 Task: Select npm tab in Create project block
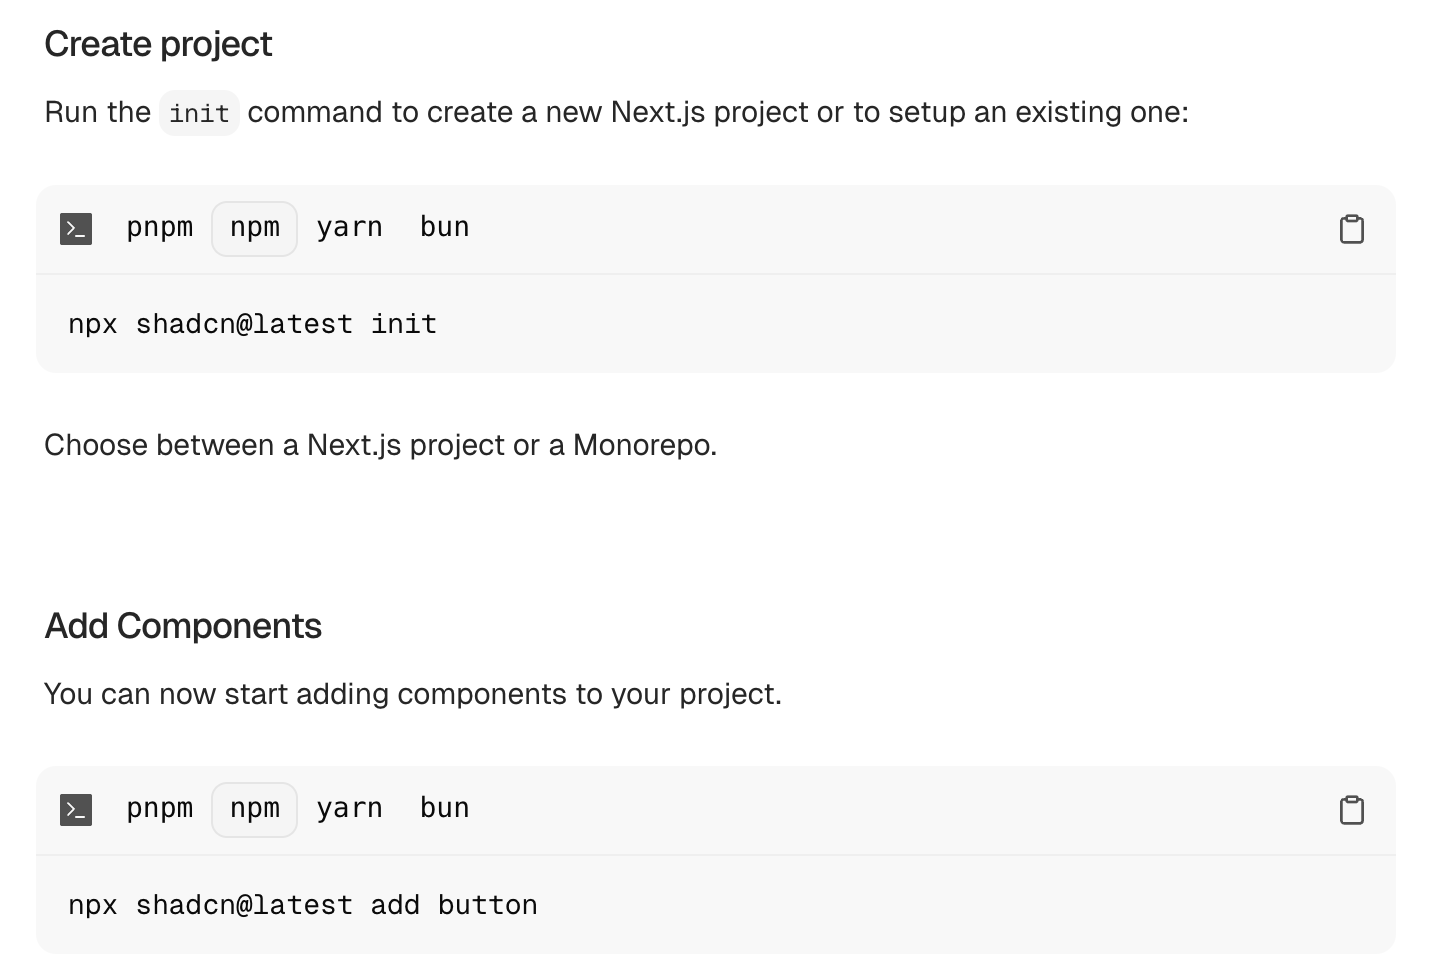(x=254, y=228)
